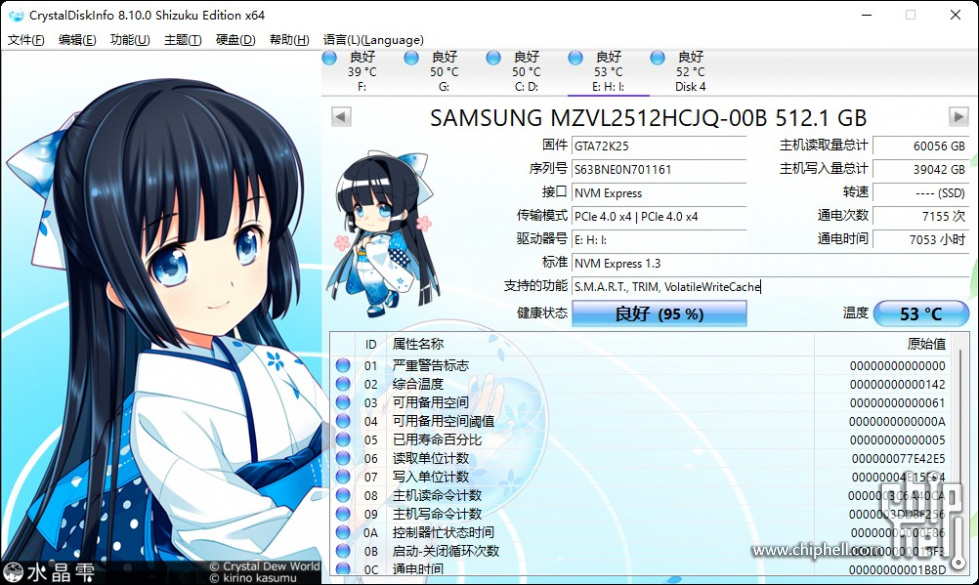This screenshot has width=979, height=585.
Task: Click the 良好 (95 %) health status button
Action: (x=659, y=313)
